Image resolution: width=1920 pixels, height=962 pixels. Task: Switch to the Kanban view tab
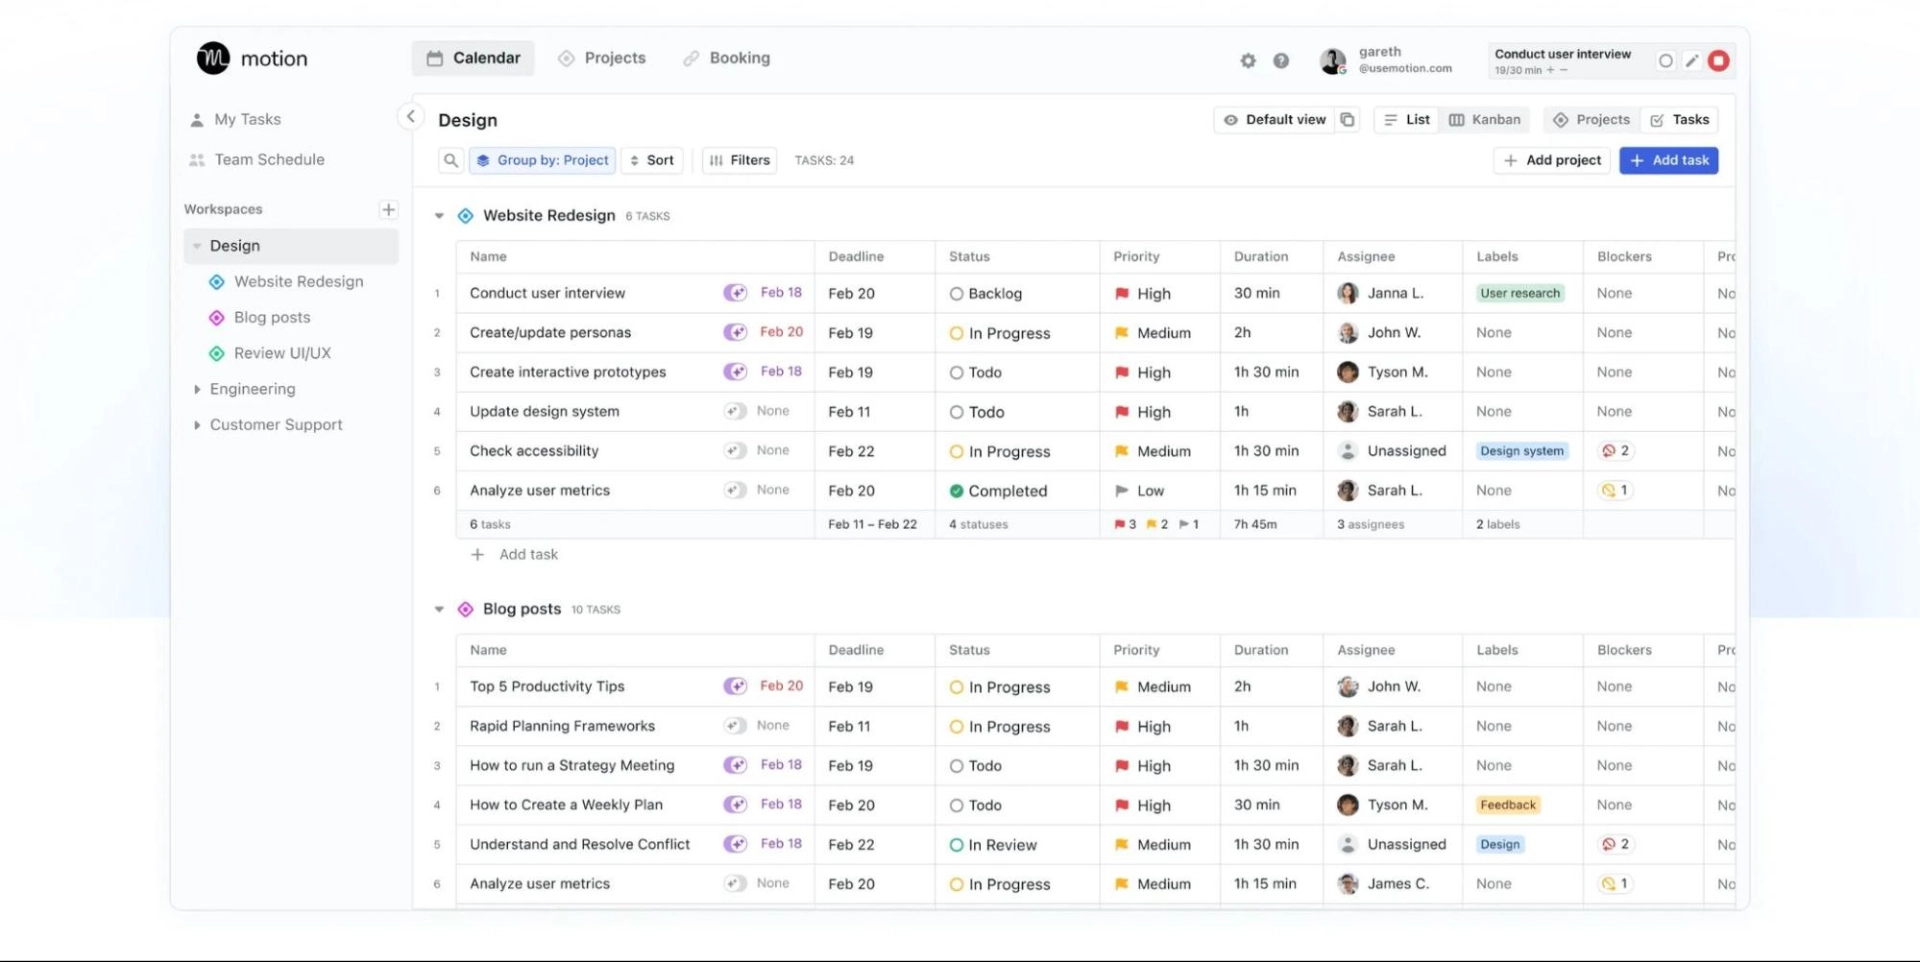click(x=1485, y=120)
